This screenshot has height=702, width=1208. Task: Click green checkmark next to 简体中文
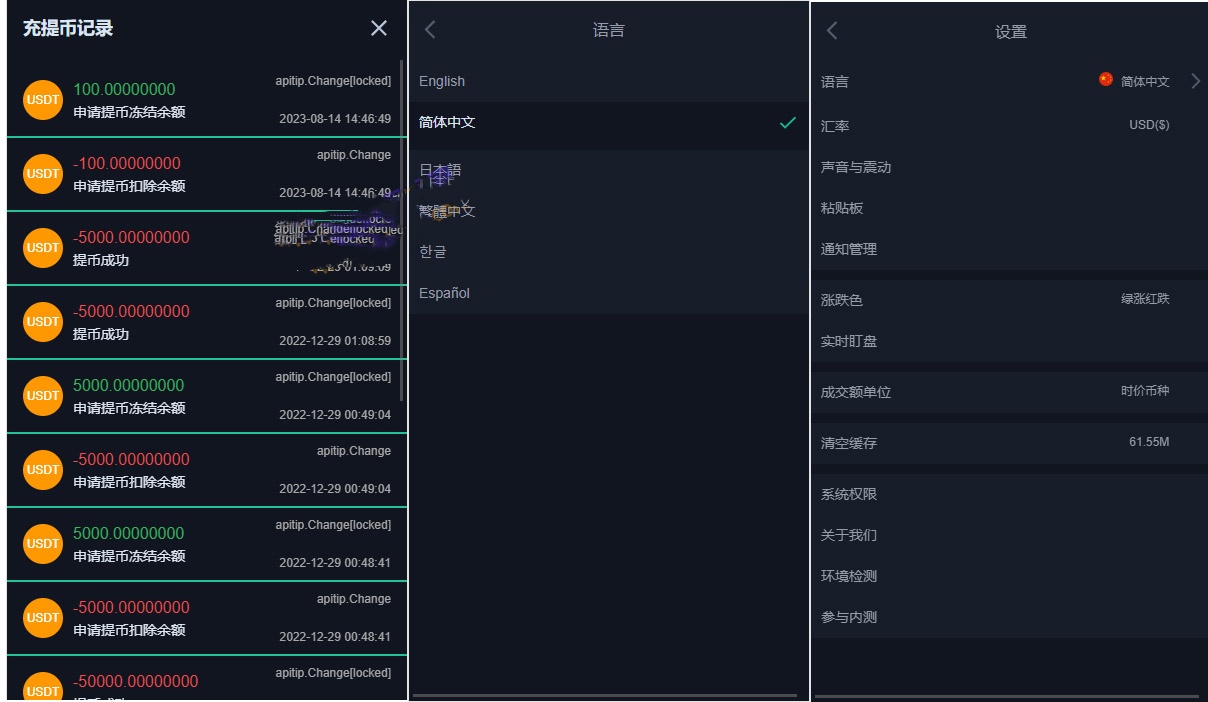[788, 123]
